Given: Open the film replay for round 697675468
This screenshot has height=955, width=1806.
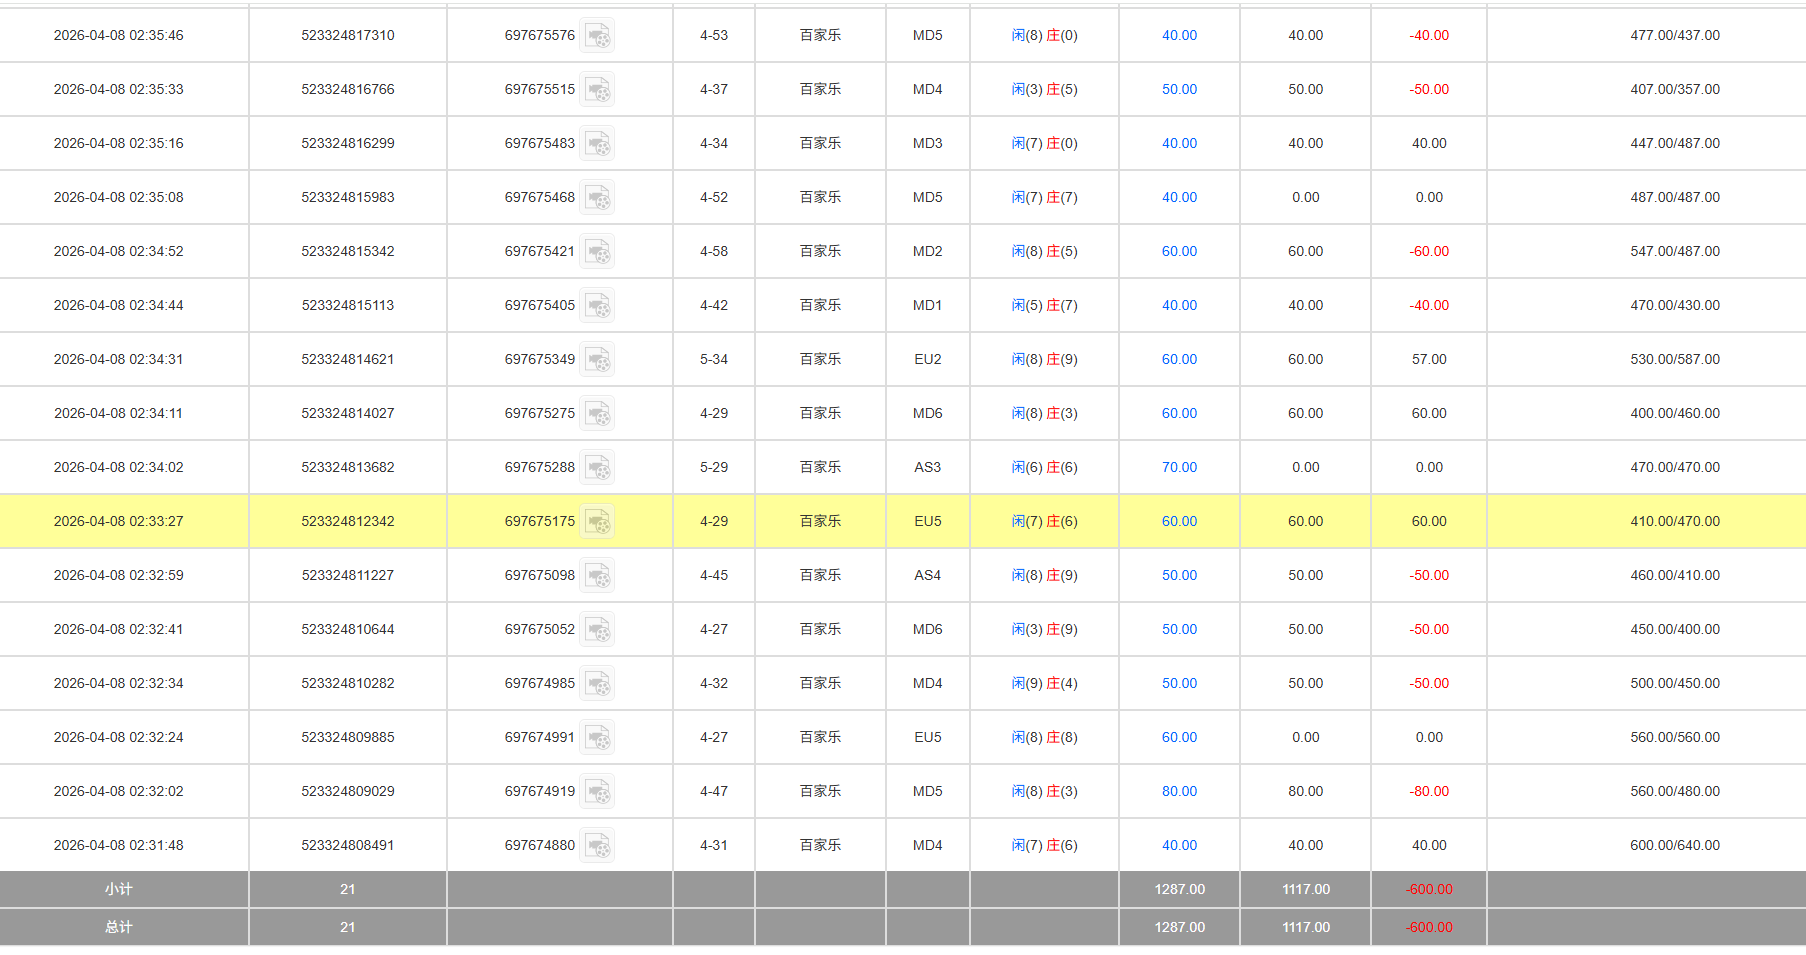Looking at the screenshot, I should (x=599, y=197).
